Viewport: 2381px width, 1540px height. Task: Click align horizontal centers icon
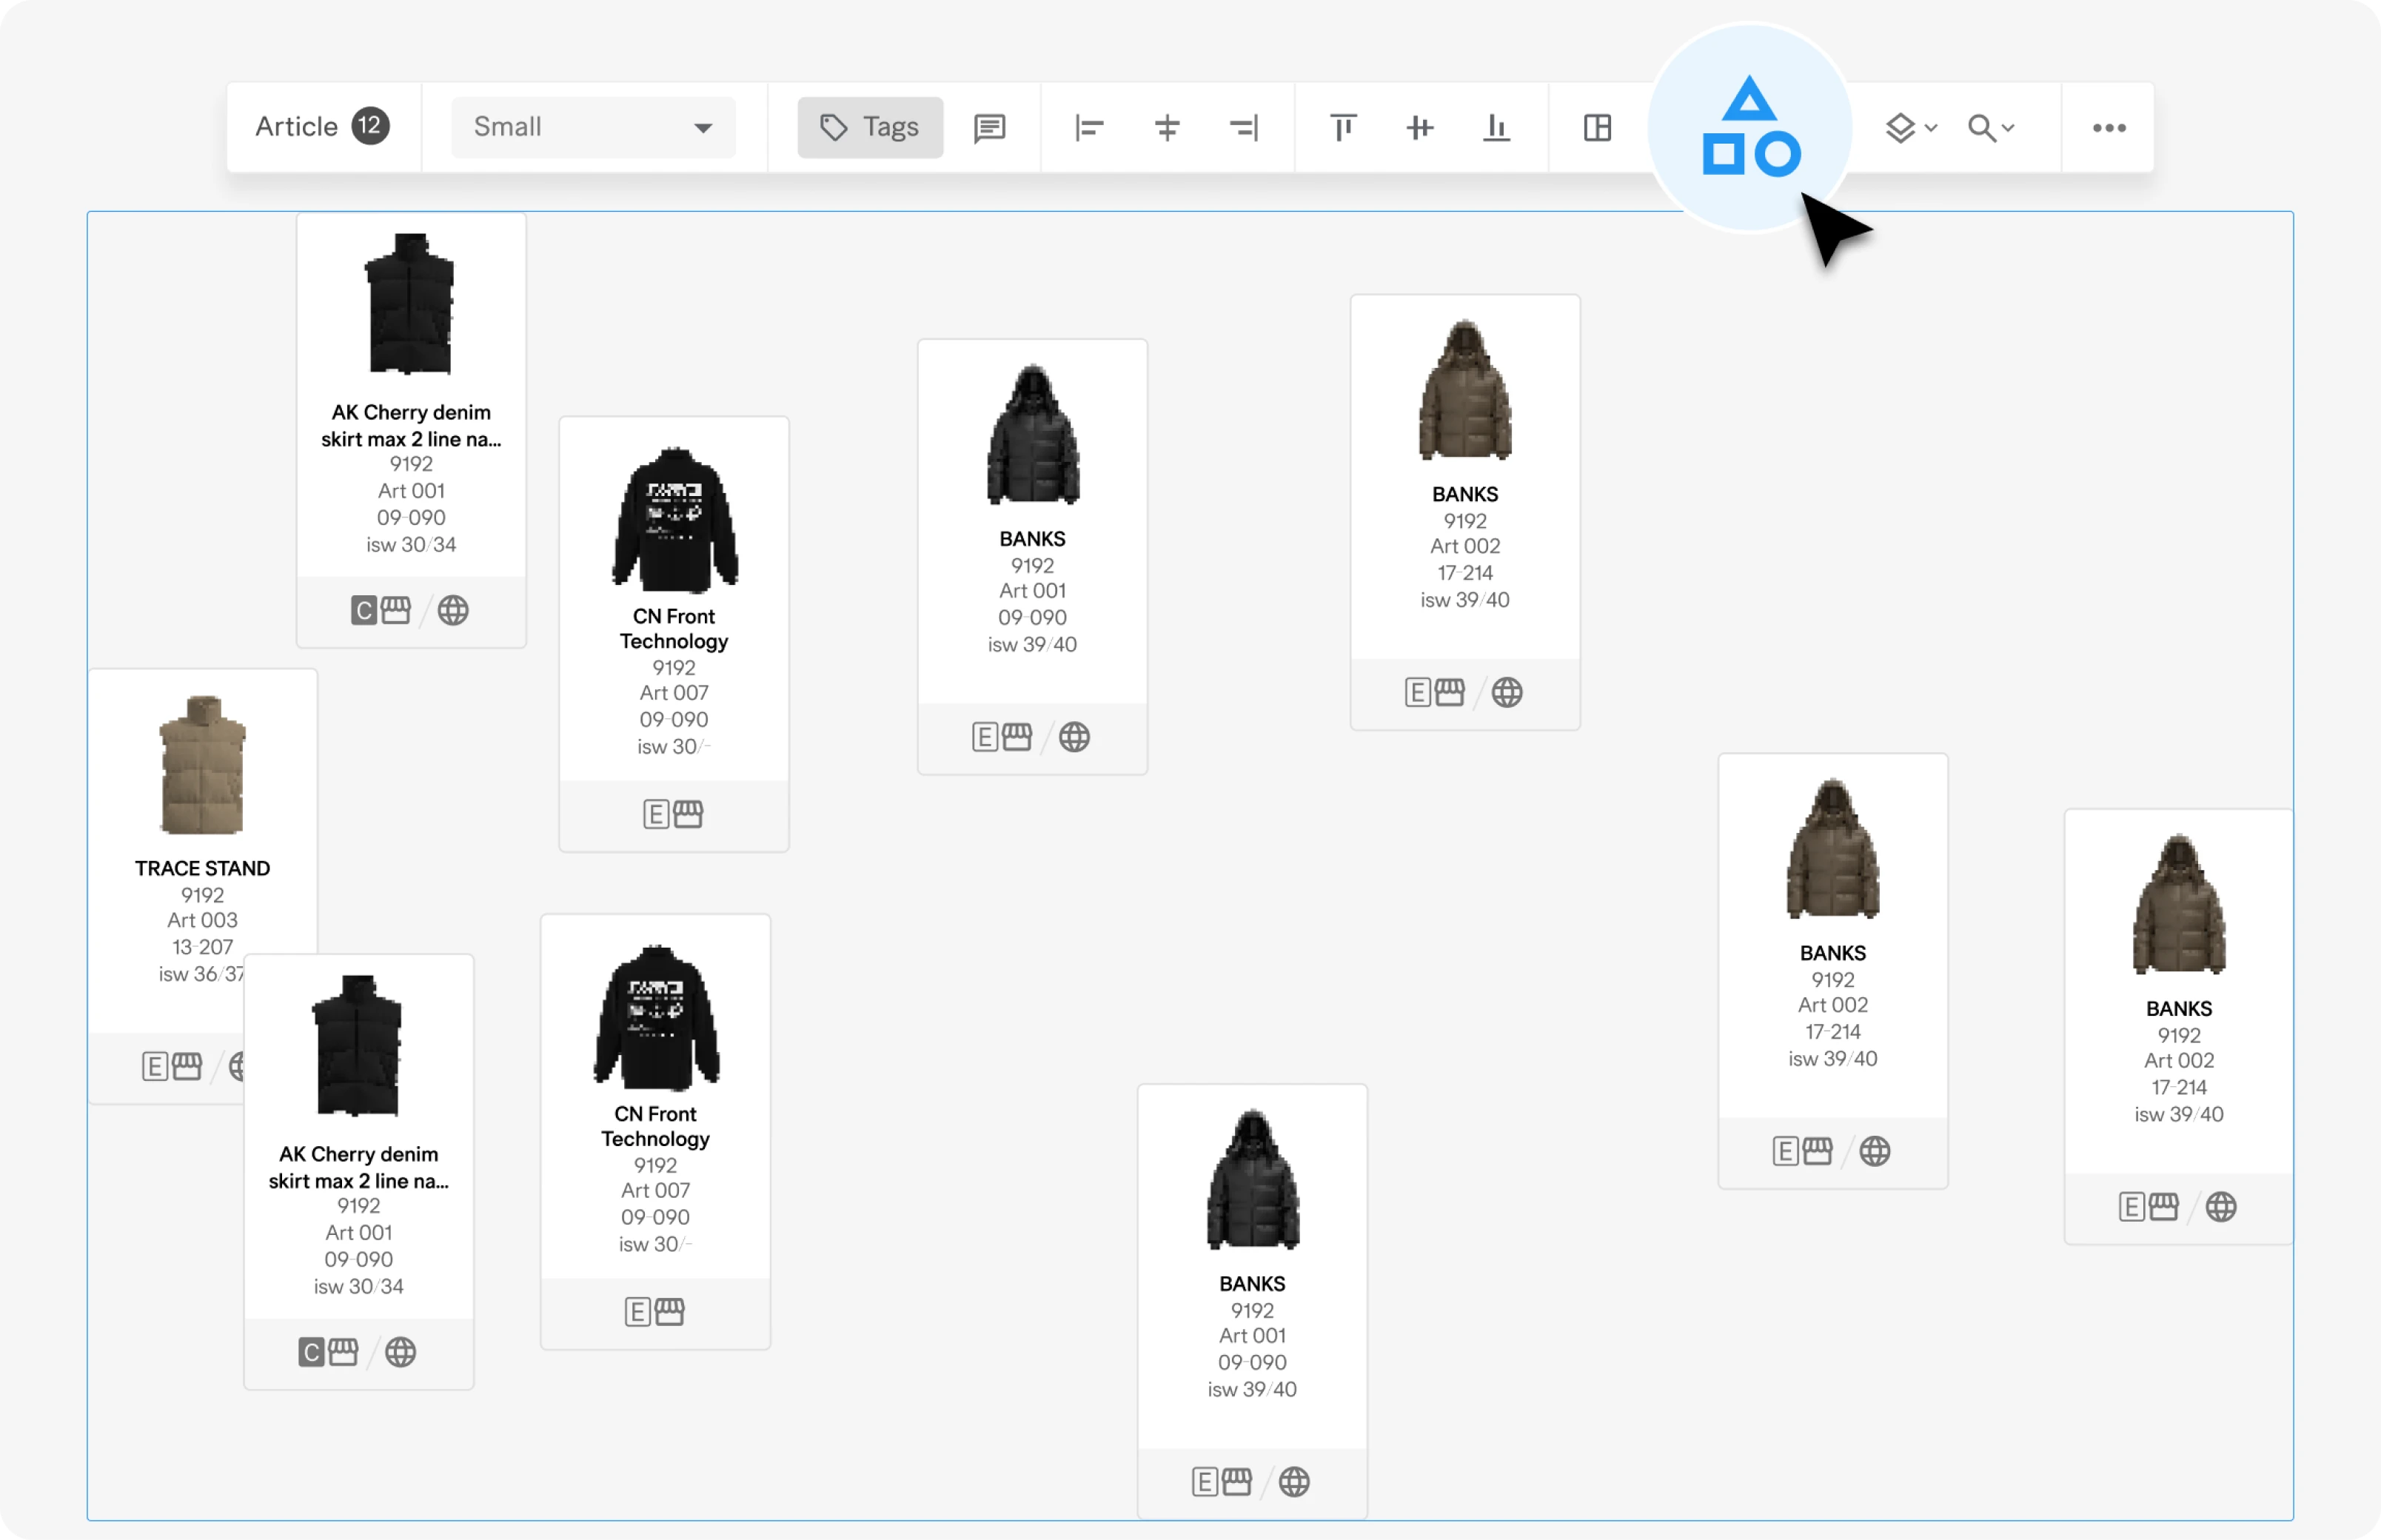click(x=1166, y=128)
